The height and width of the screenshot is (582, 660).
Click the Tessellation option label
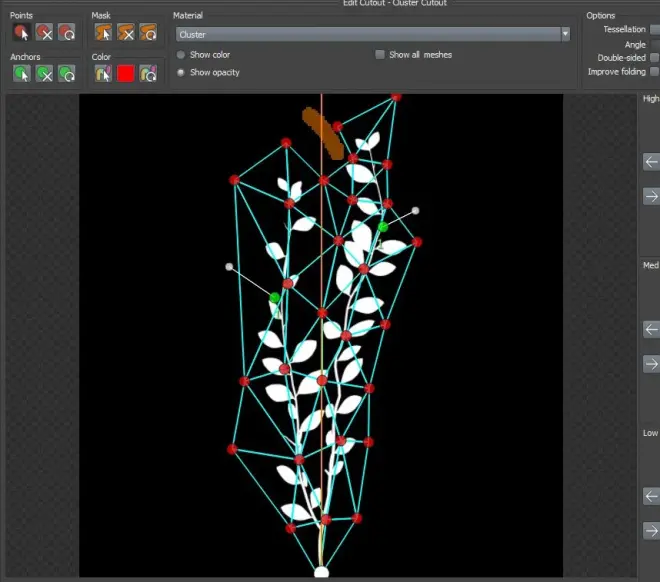point(624,29)
